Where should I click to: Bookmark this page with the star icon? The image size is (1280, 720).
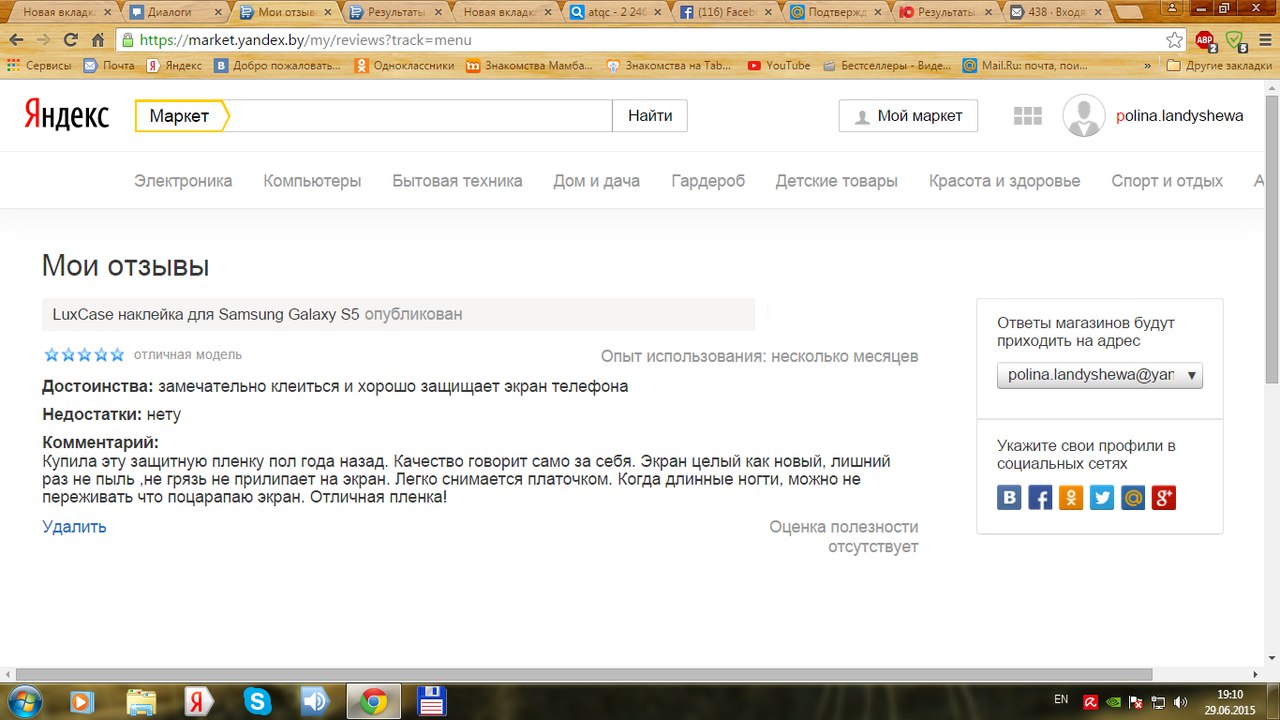(1175, 40)
